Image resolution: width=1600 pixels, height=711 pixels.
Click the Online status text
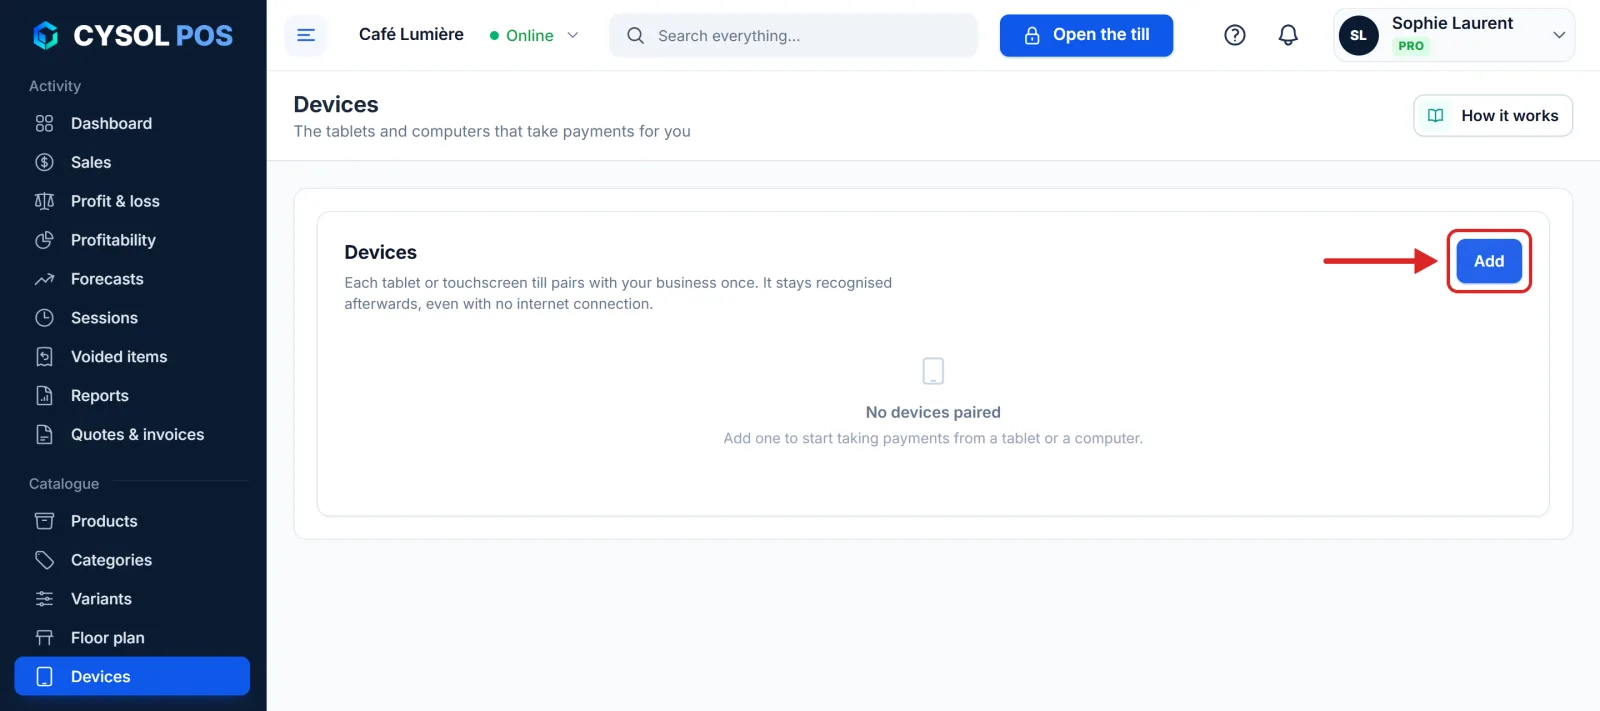pos(530,36)
